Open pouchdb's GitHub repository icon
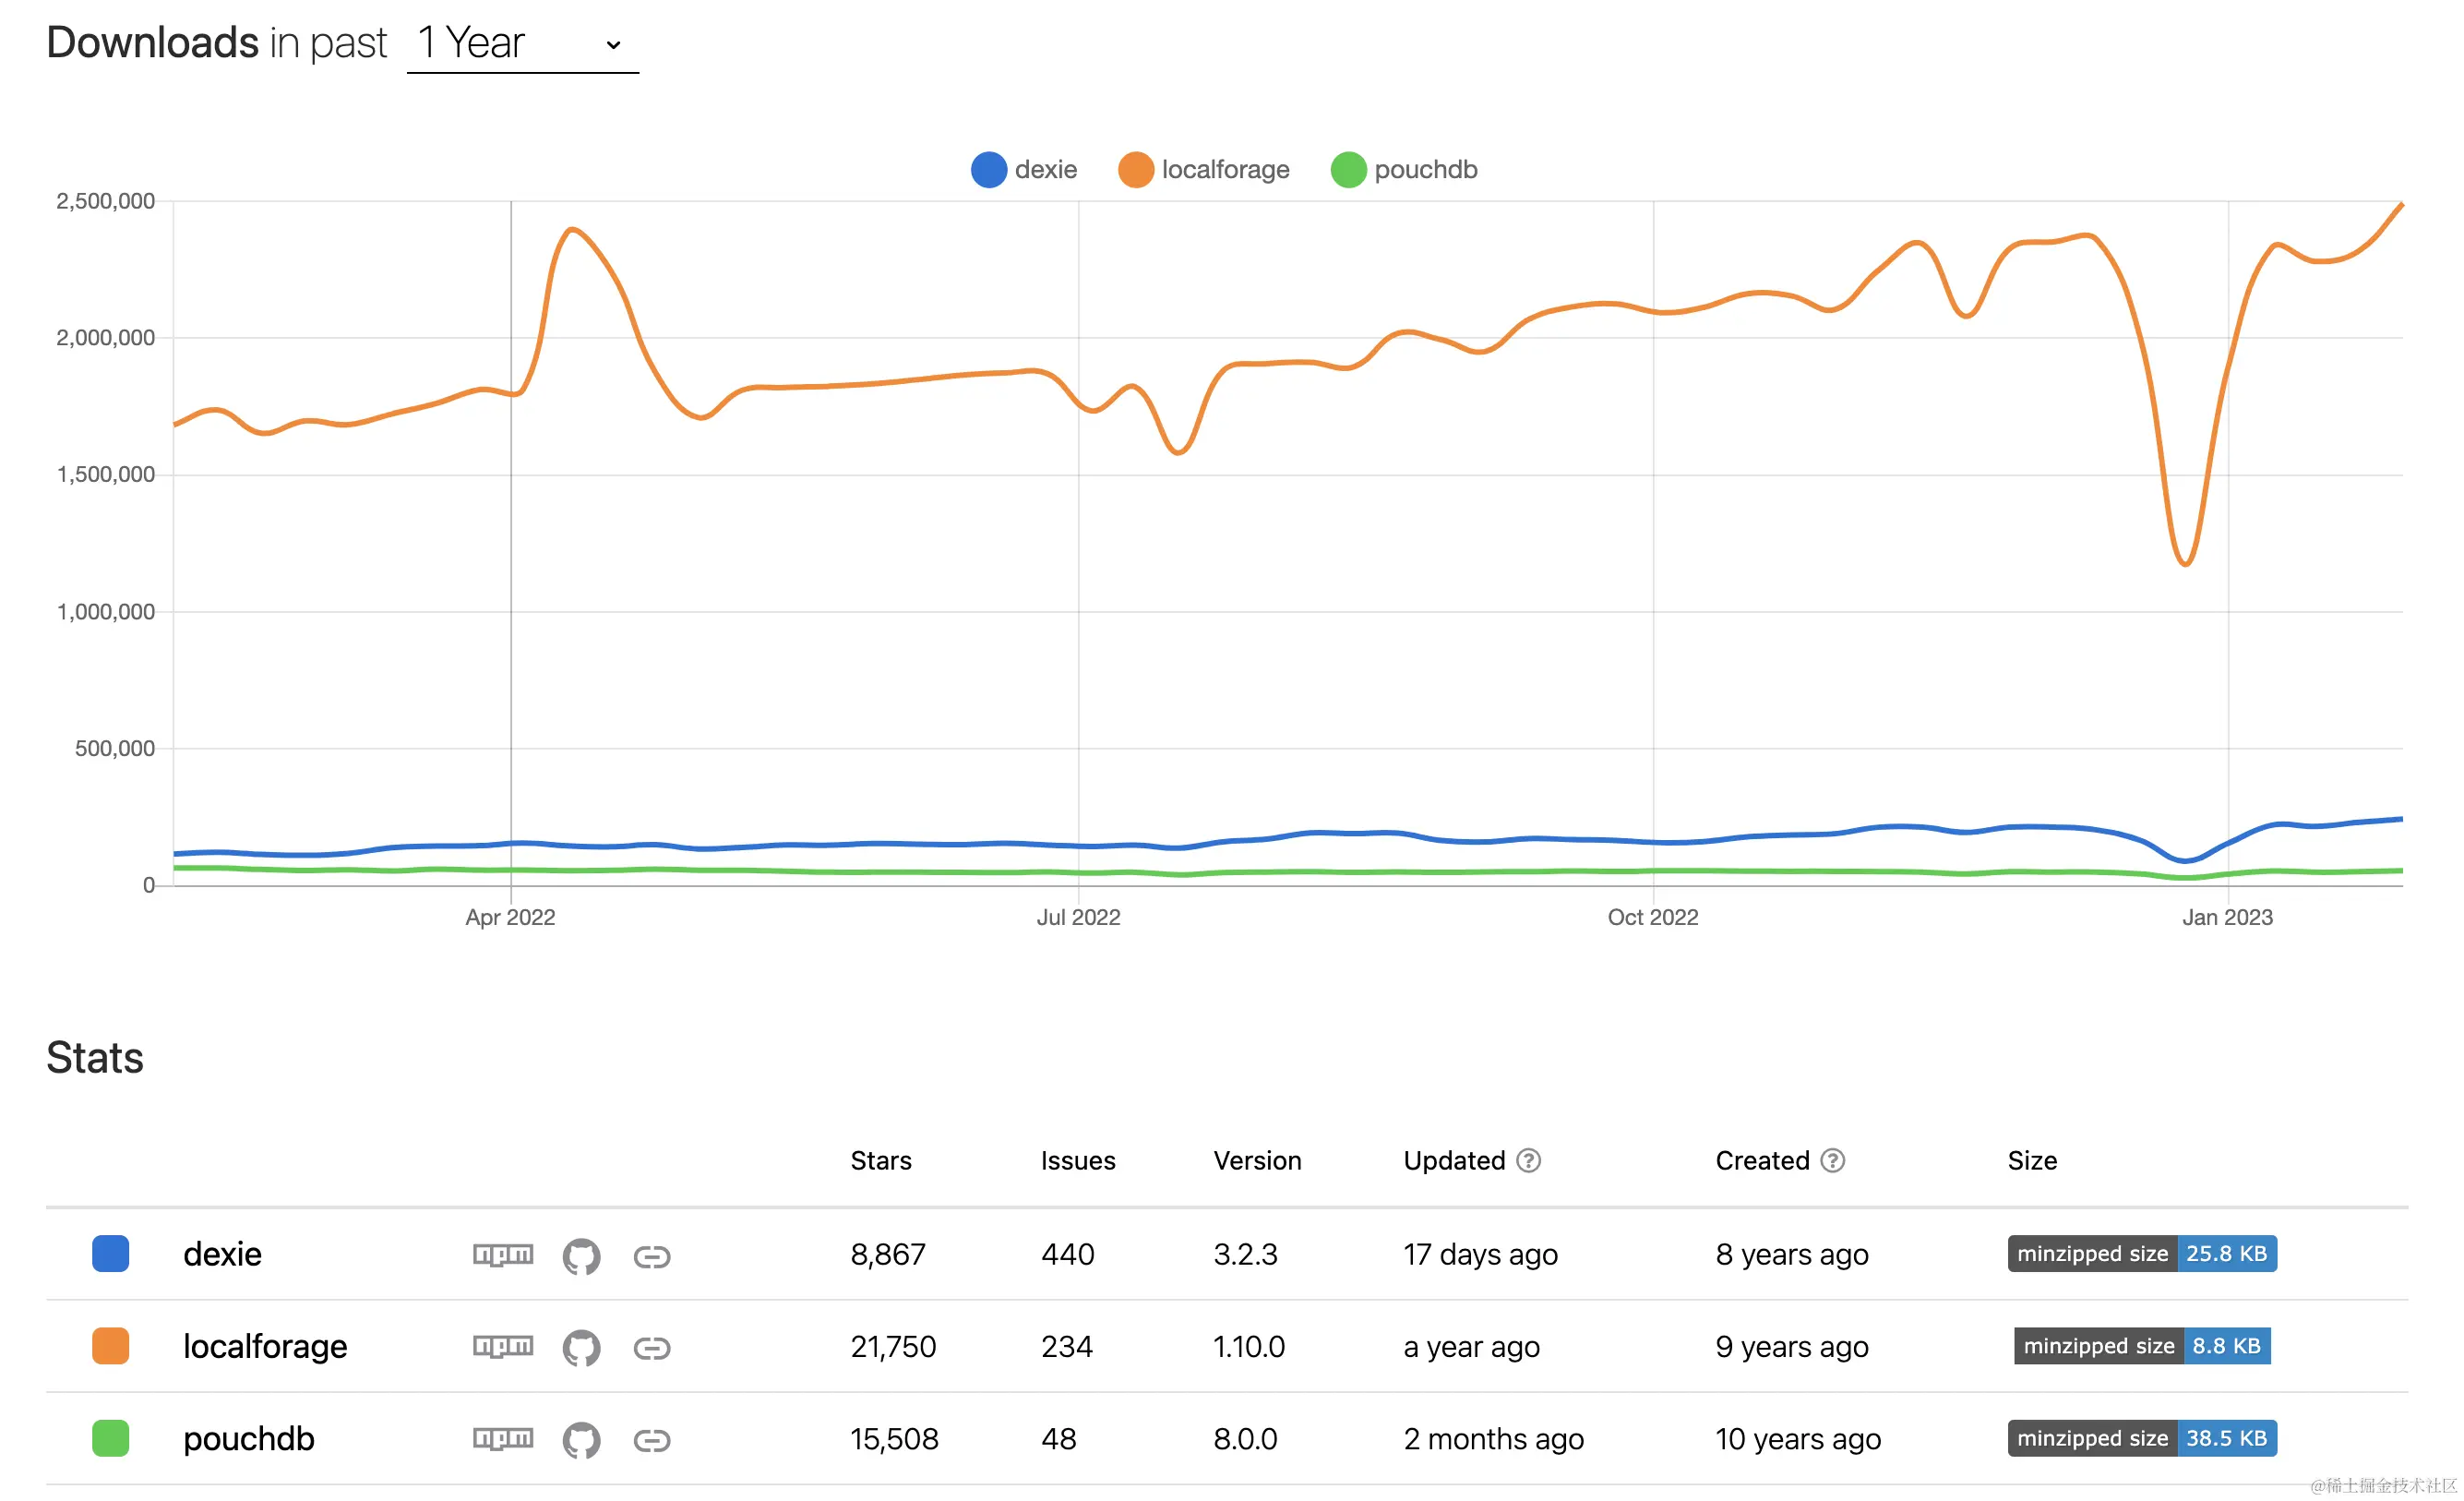The width and height of the screenshot is (2464, 1501). coord(581,1440)
